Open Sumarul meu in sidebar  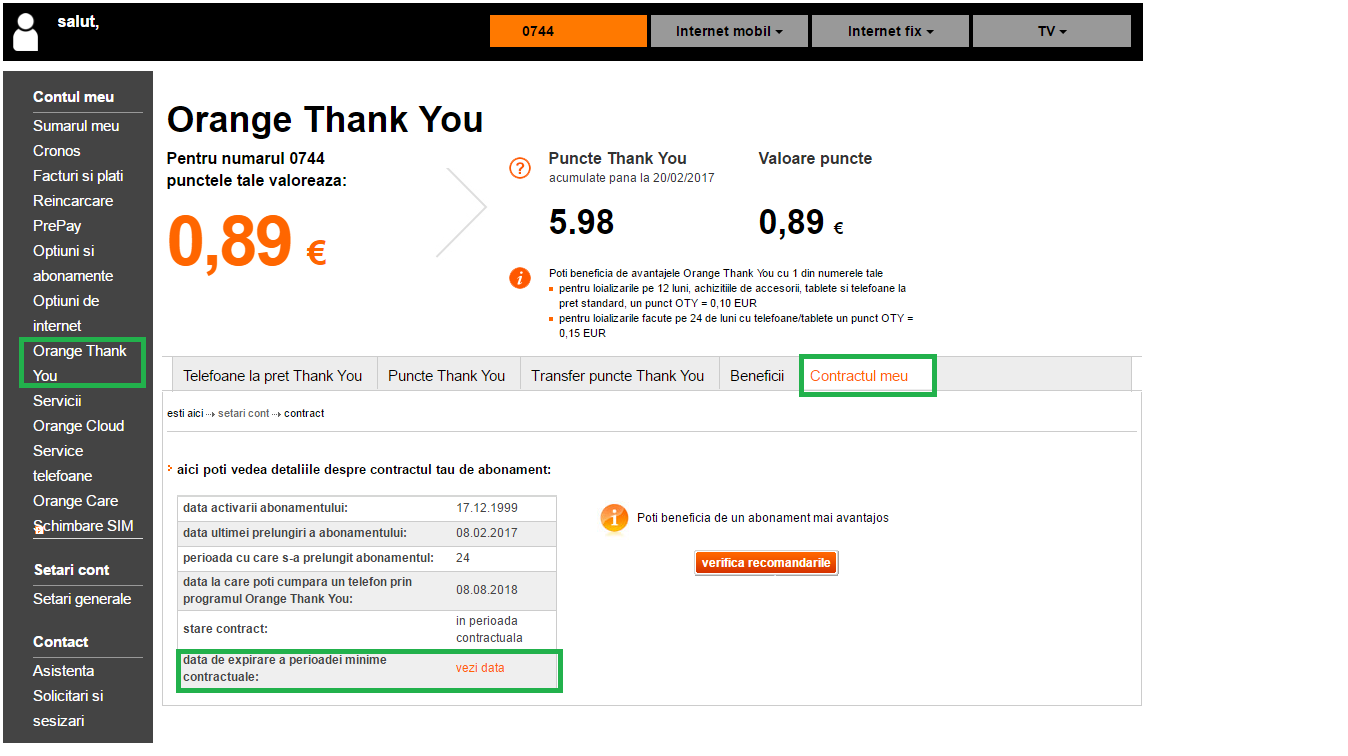pos(76,126)
